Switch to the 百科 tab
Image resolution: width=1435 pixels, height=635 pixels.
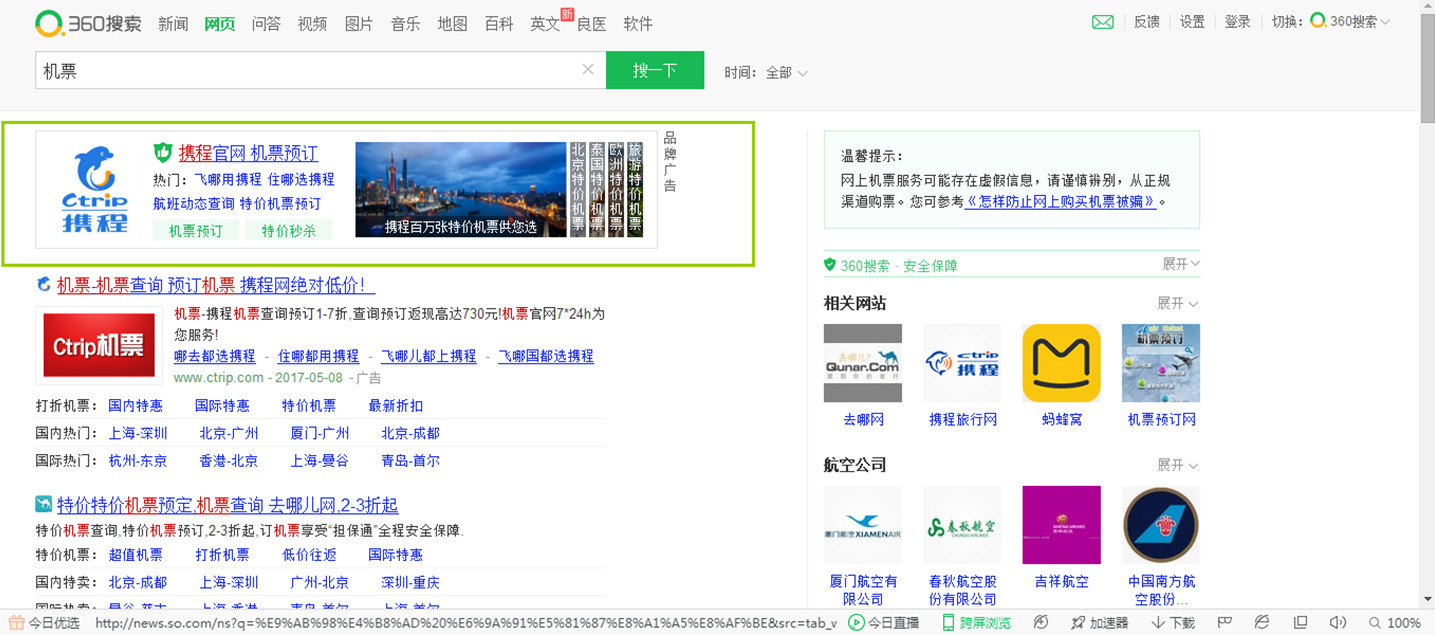[x=499, y=24]
